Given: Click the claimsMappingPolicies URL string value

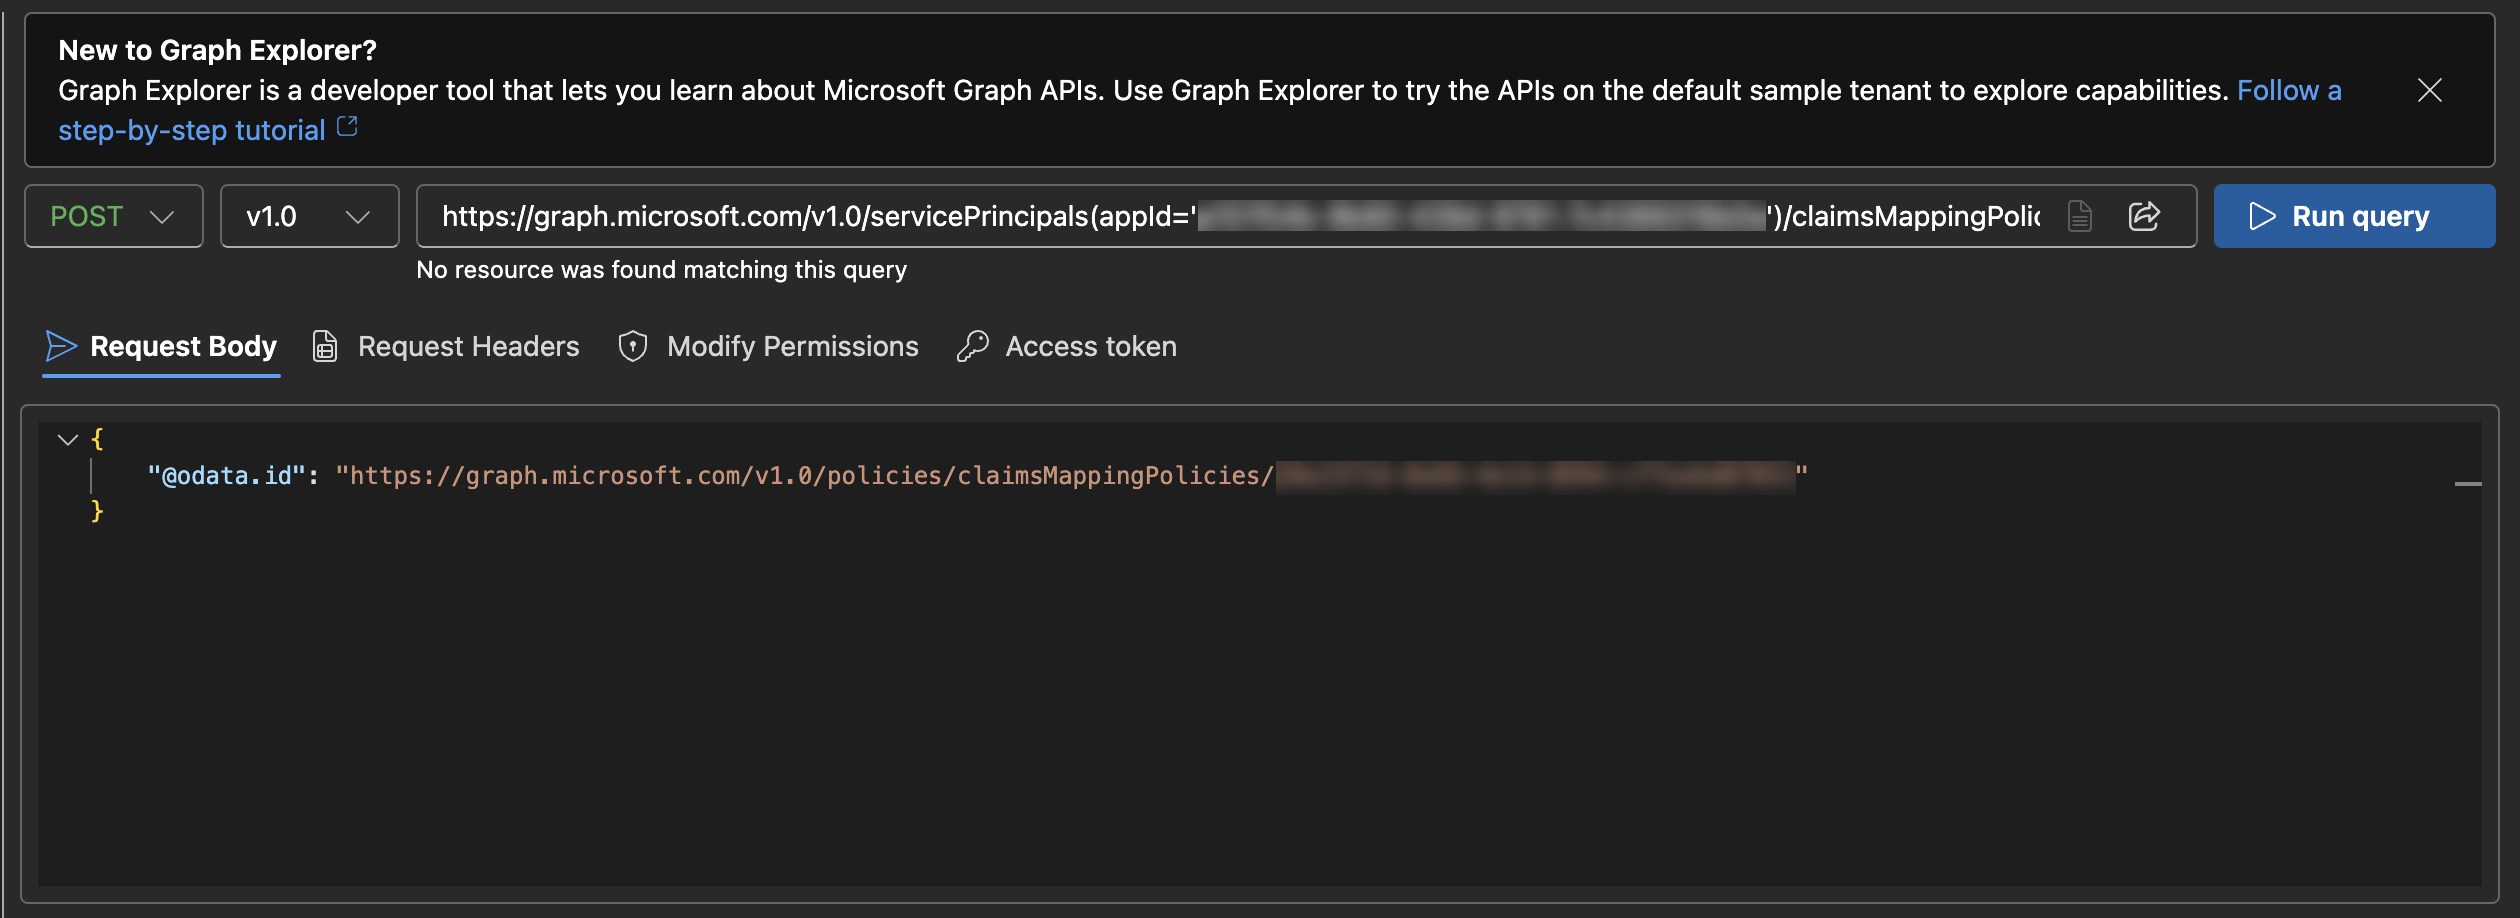Looking at the screenshot, I should pos(1071,475).
